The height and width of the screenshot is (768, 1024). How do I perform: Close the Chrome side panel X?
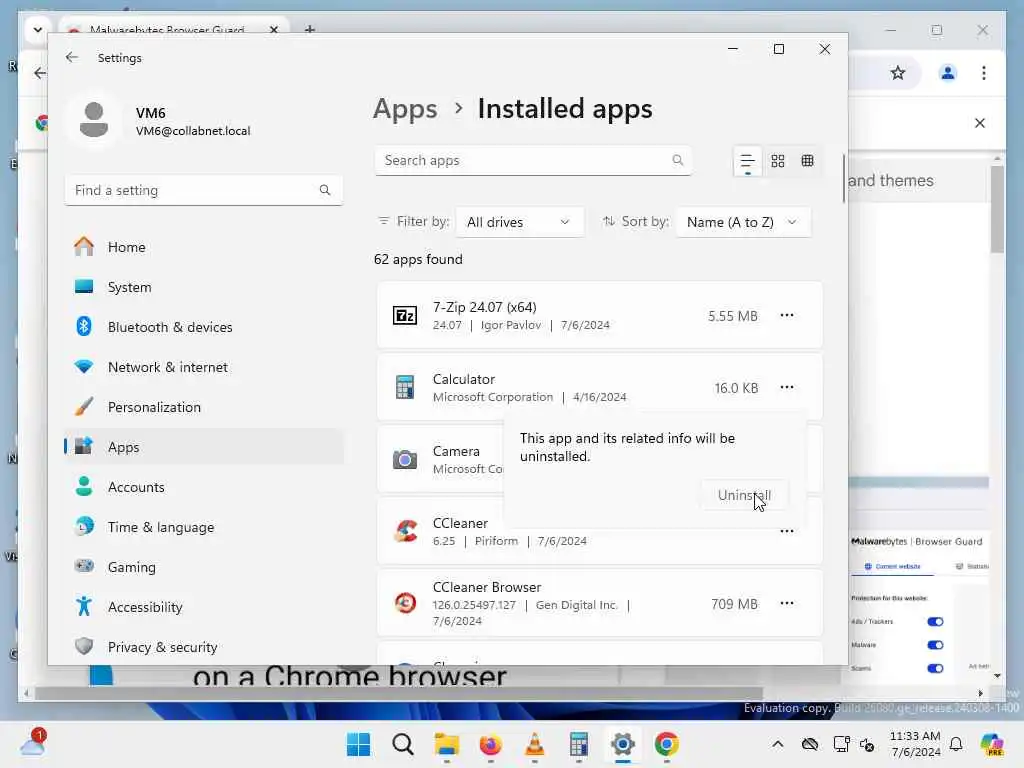[980, 123]
